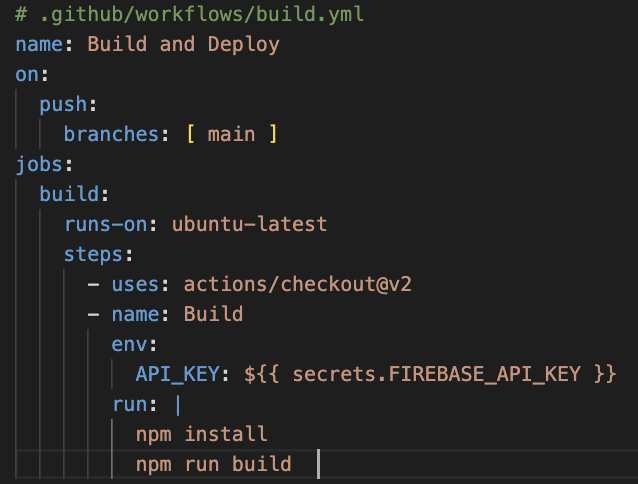638x484 pixels.
Task: Click the 'on' key
Action: tap(27, 75)
